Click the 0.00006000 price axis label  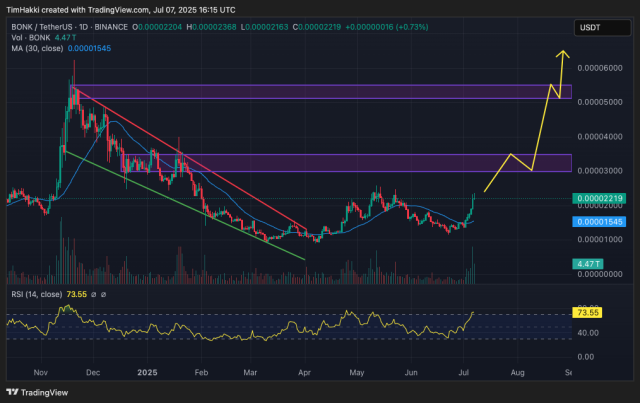[600, 68]
